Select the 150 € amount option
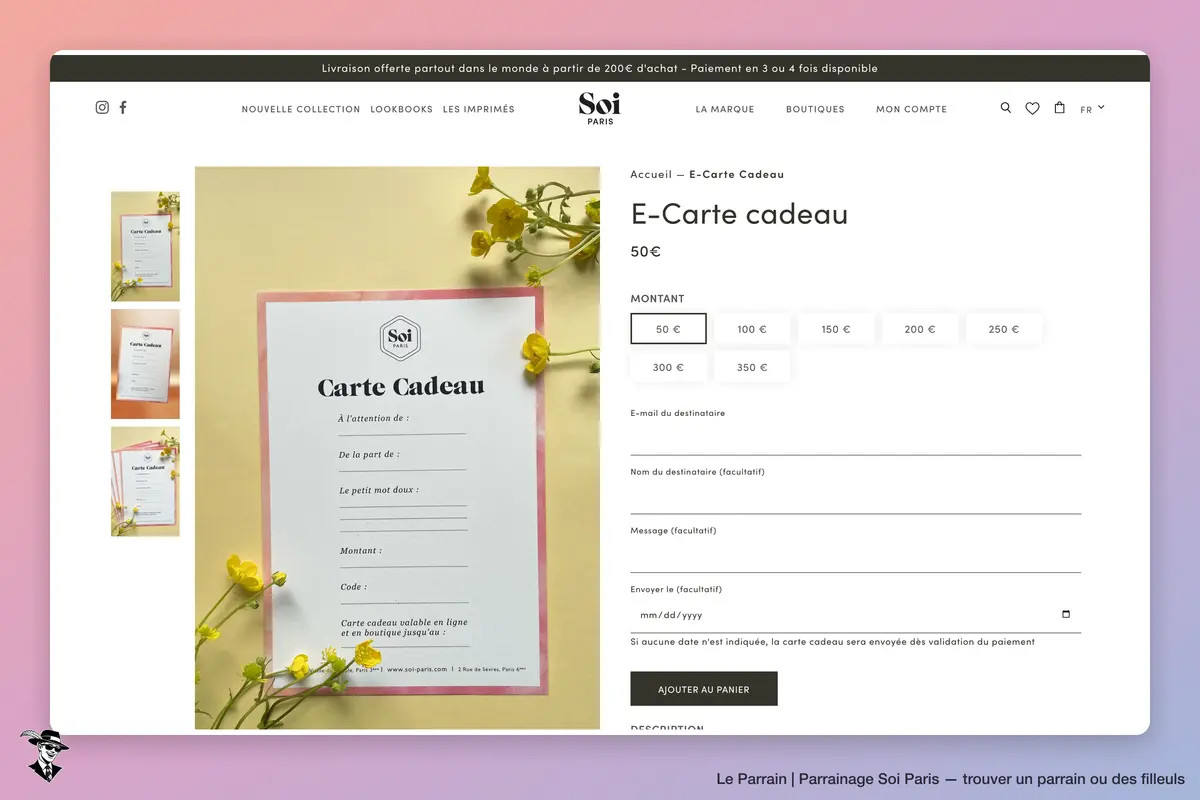The height and width of the screenshot is (800, 1200). pos(836,329)
